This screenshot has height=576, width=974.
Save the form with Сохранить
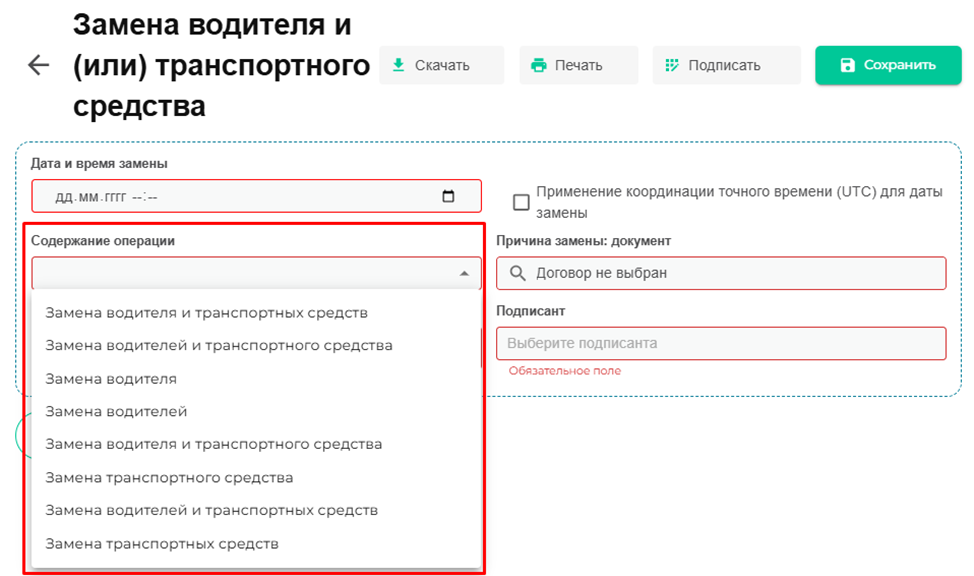tap(874, 65)
